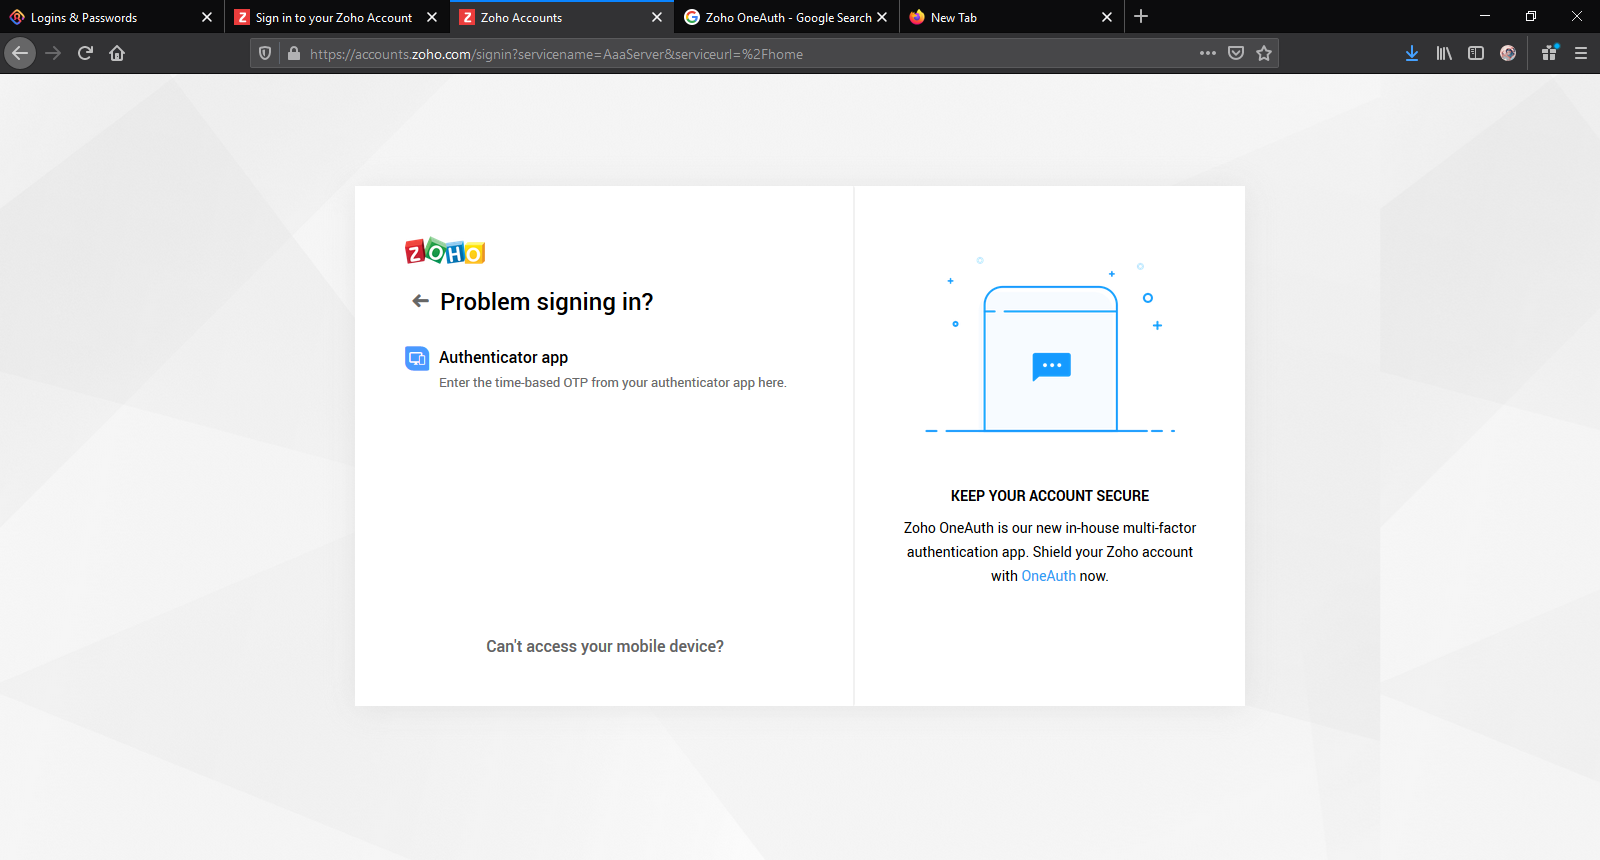This screenshot has width=1600, height=860.
Task: Open a new tab with plus button
Action: click(x=1141, y=17)
